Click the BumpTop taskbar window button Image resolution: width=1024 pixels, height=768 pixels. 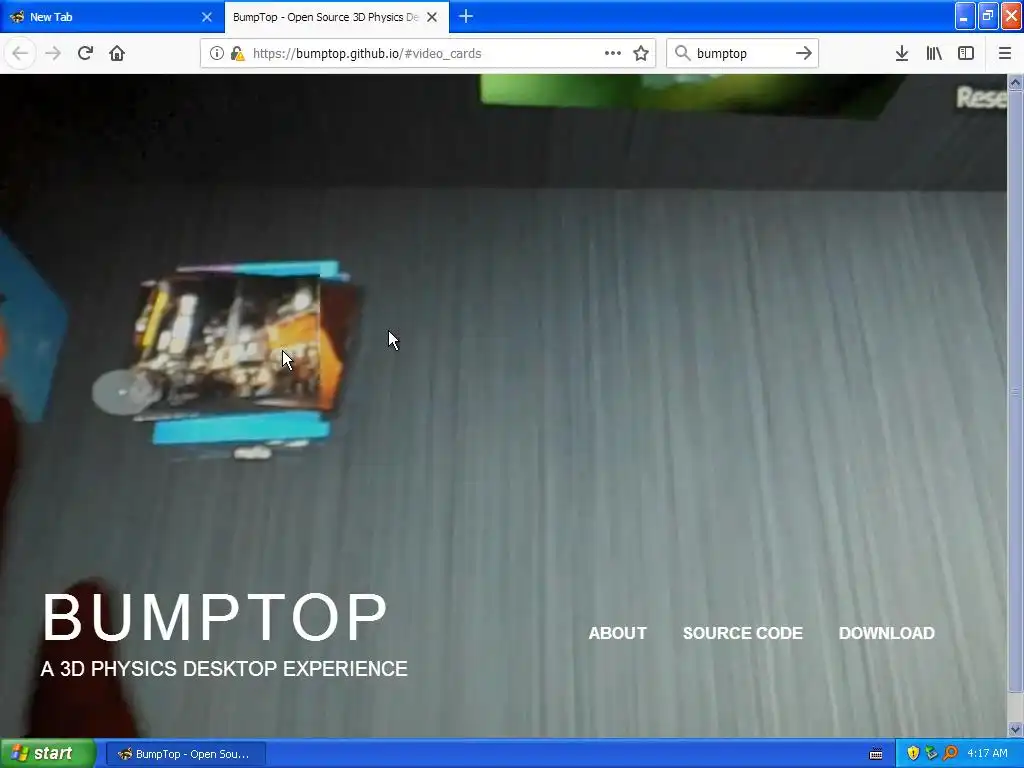[185, 754]
